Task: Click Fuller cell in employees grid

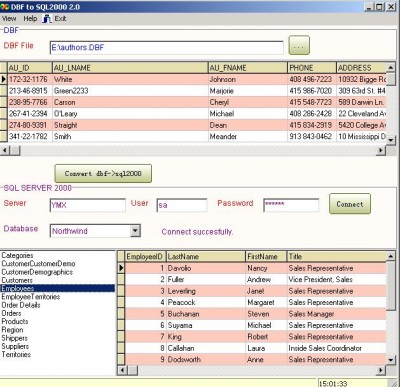Action: click(205, 279)
